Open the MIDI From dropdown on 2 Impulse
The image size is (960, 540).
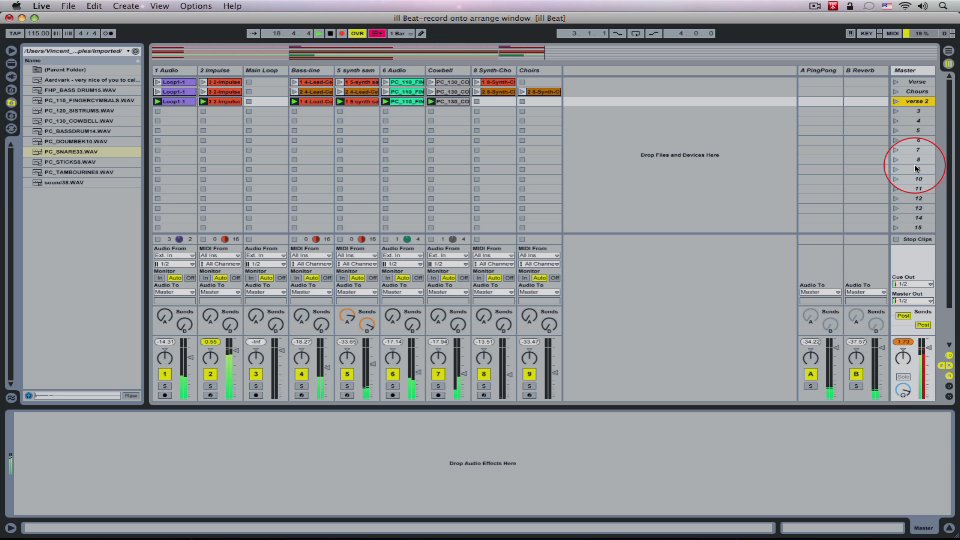(x=220, y=255)
